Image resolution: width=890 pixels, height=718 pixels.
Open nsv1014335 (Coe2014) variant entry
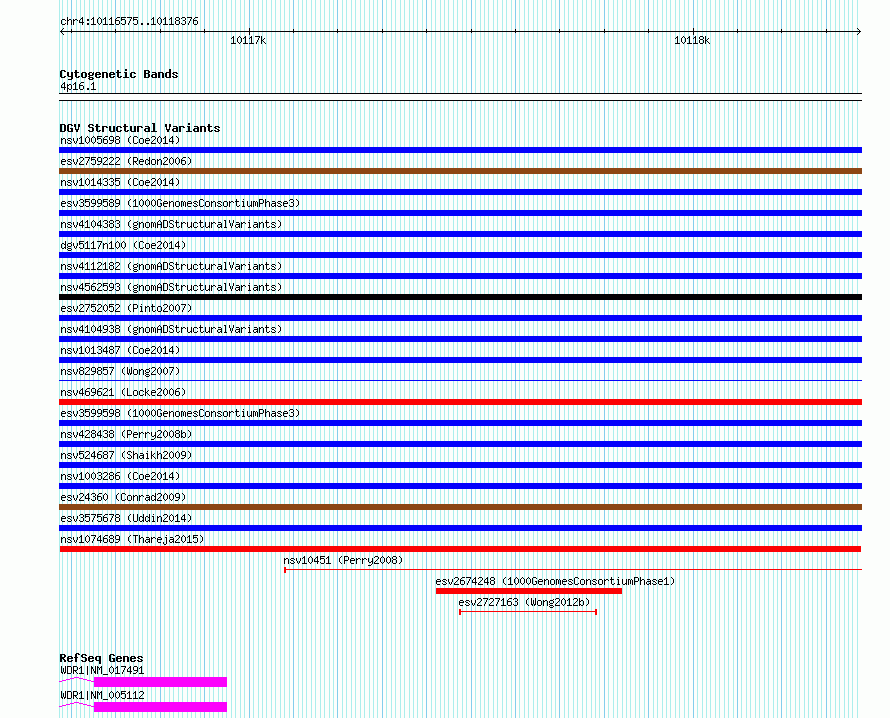120,182
